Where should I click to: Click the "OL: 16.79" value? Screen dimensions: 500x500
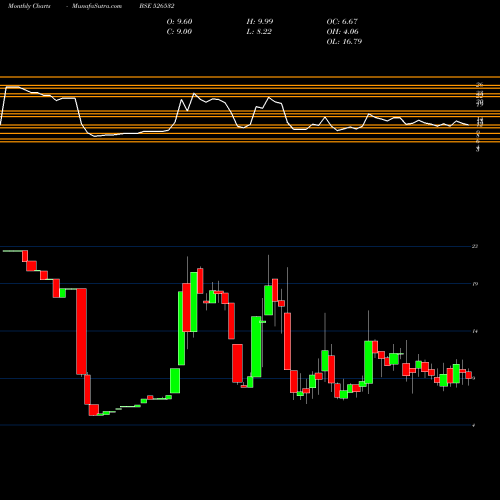(x=344, y=42)
